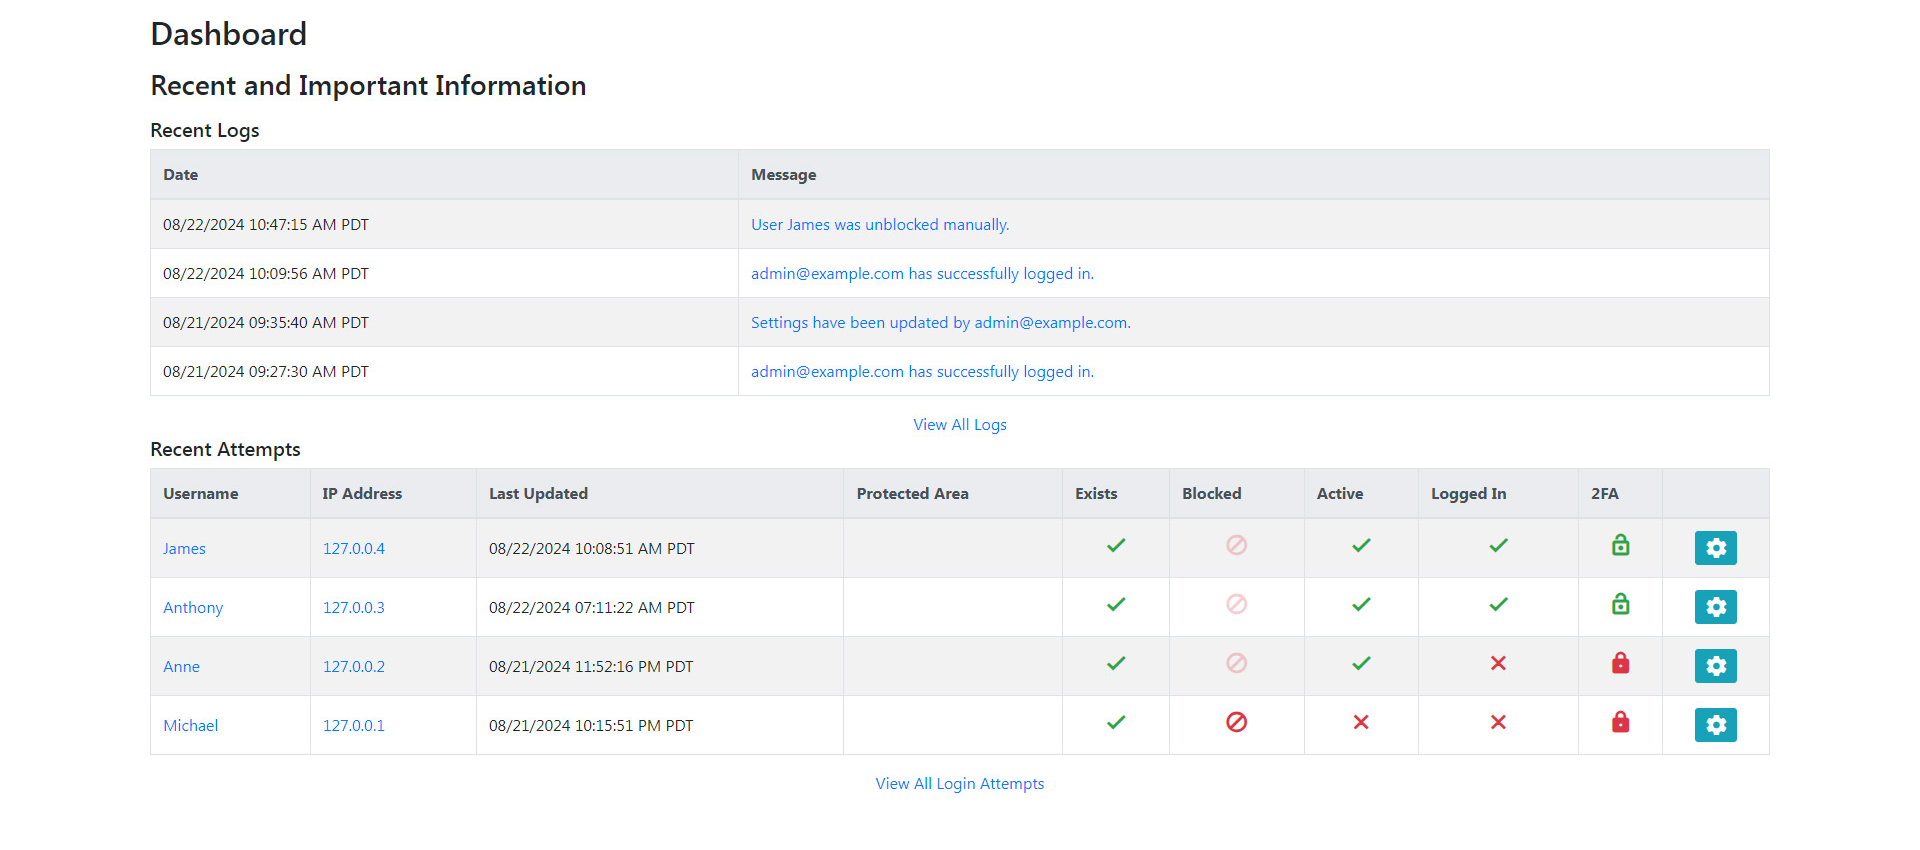Open username link Anne
Viewport: 1920px width, 850px height.
(181, 667)
